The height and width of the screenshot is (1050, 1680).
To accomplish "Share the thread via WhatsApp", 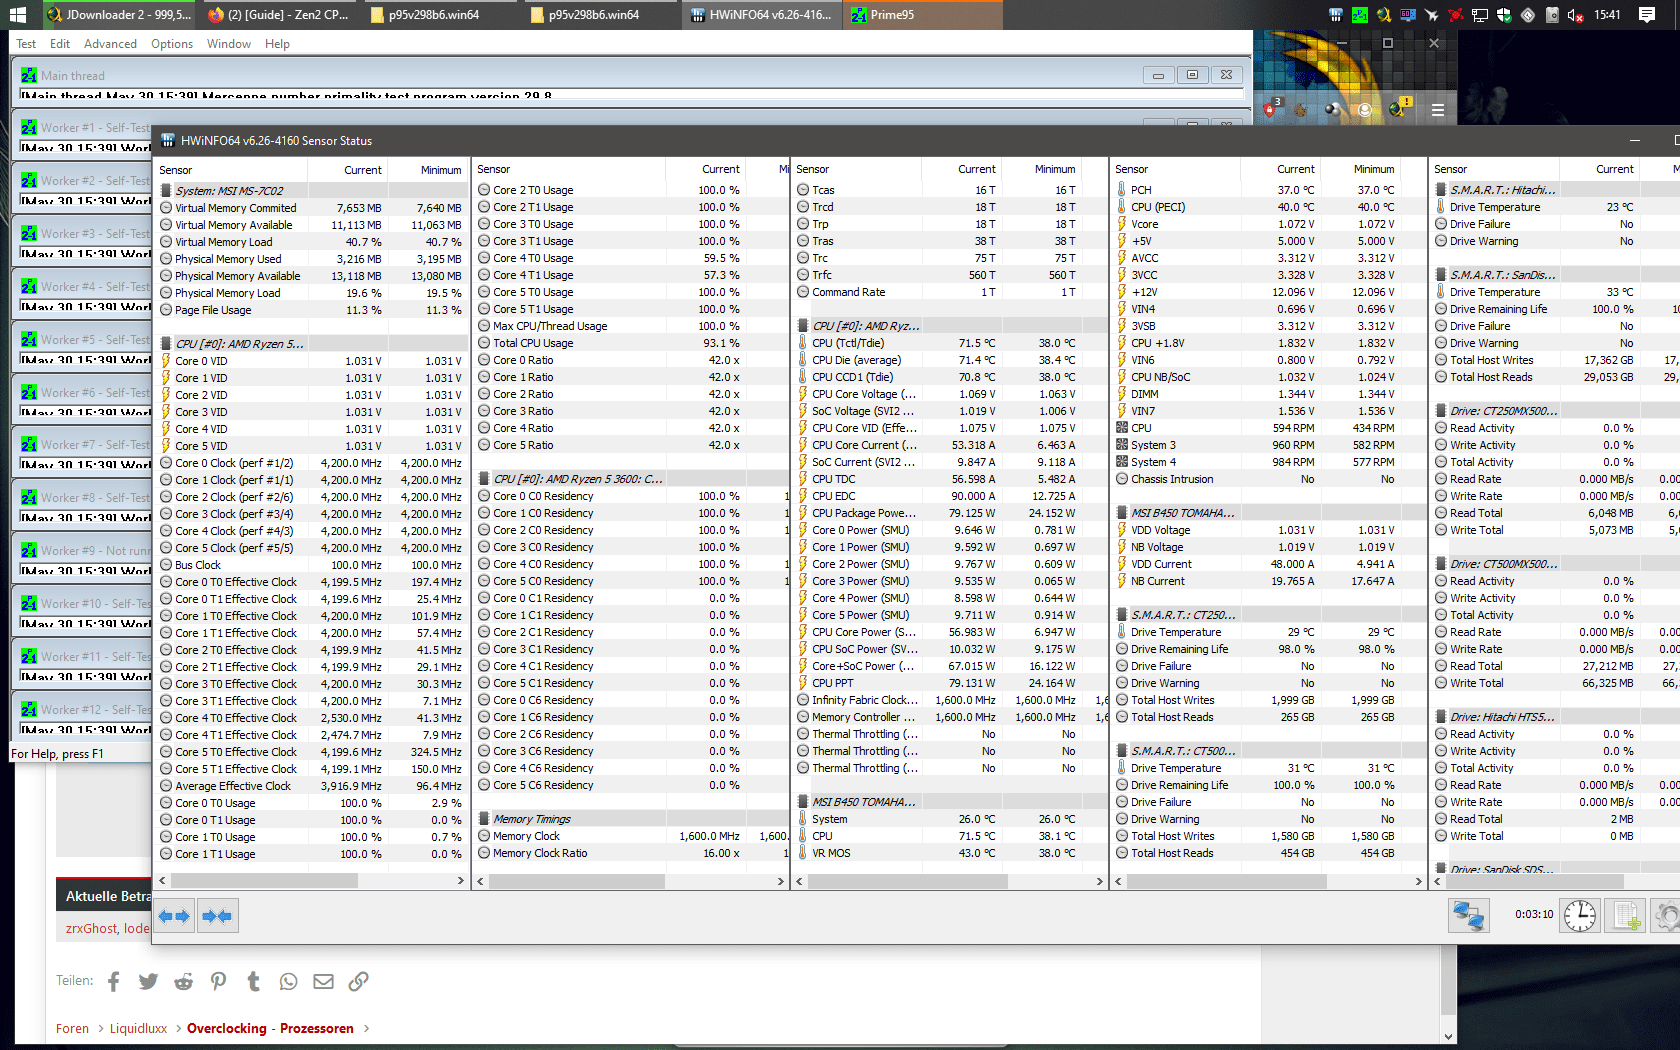I will pyautogui.click(x=289, y=982).
